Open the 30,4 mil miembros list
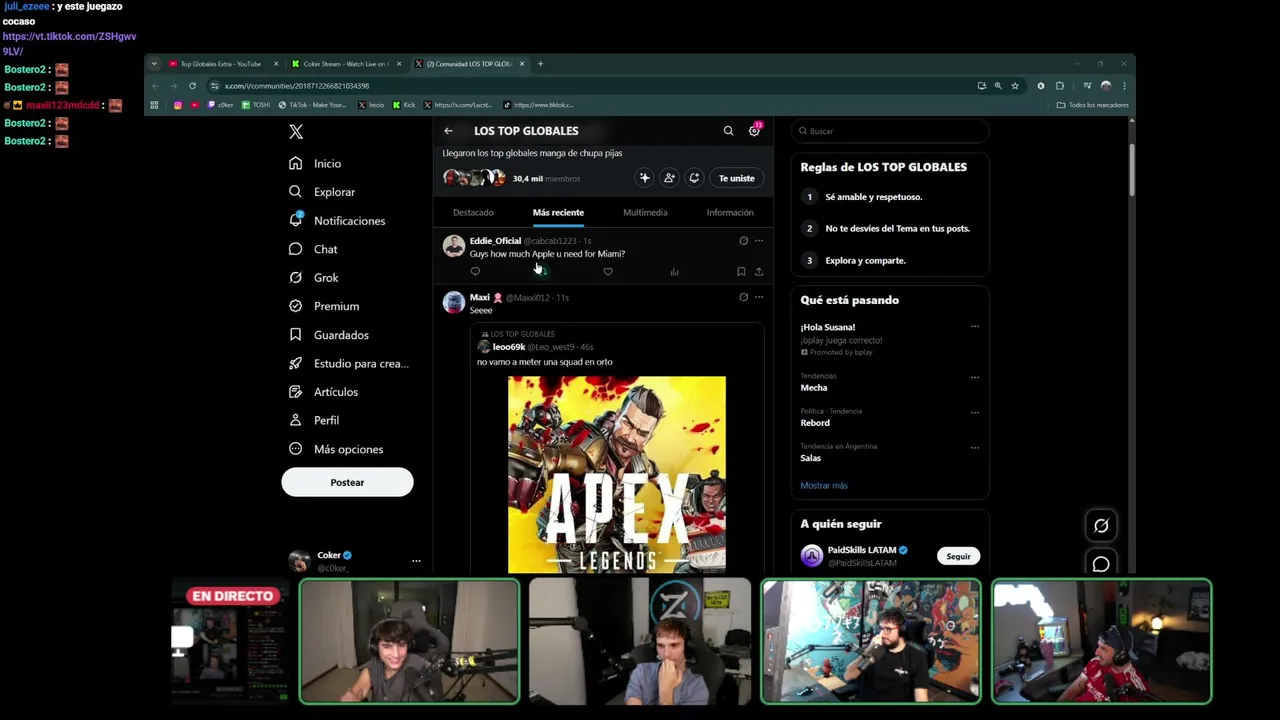The width and height of the screenshot is (1280, 720). (x=546, y=179)
